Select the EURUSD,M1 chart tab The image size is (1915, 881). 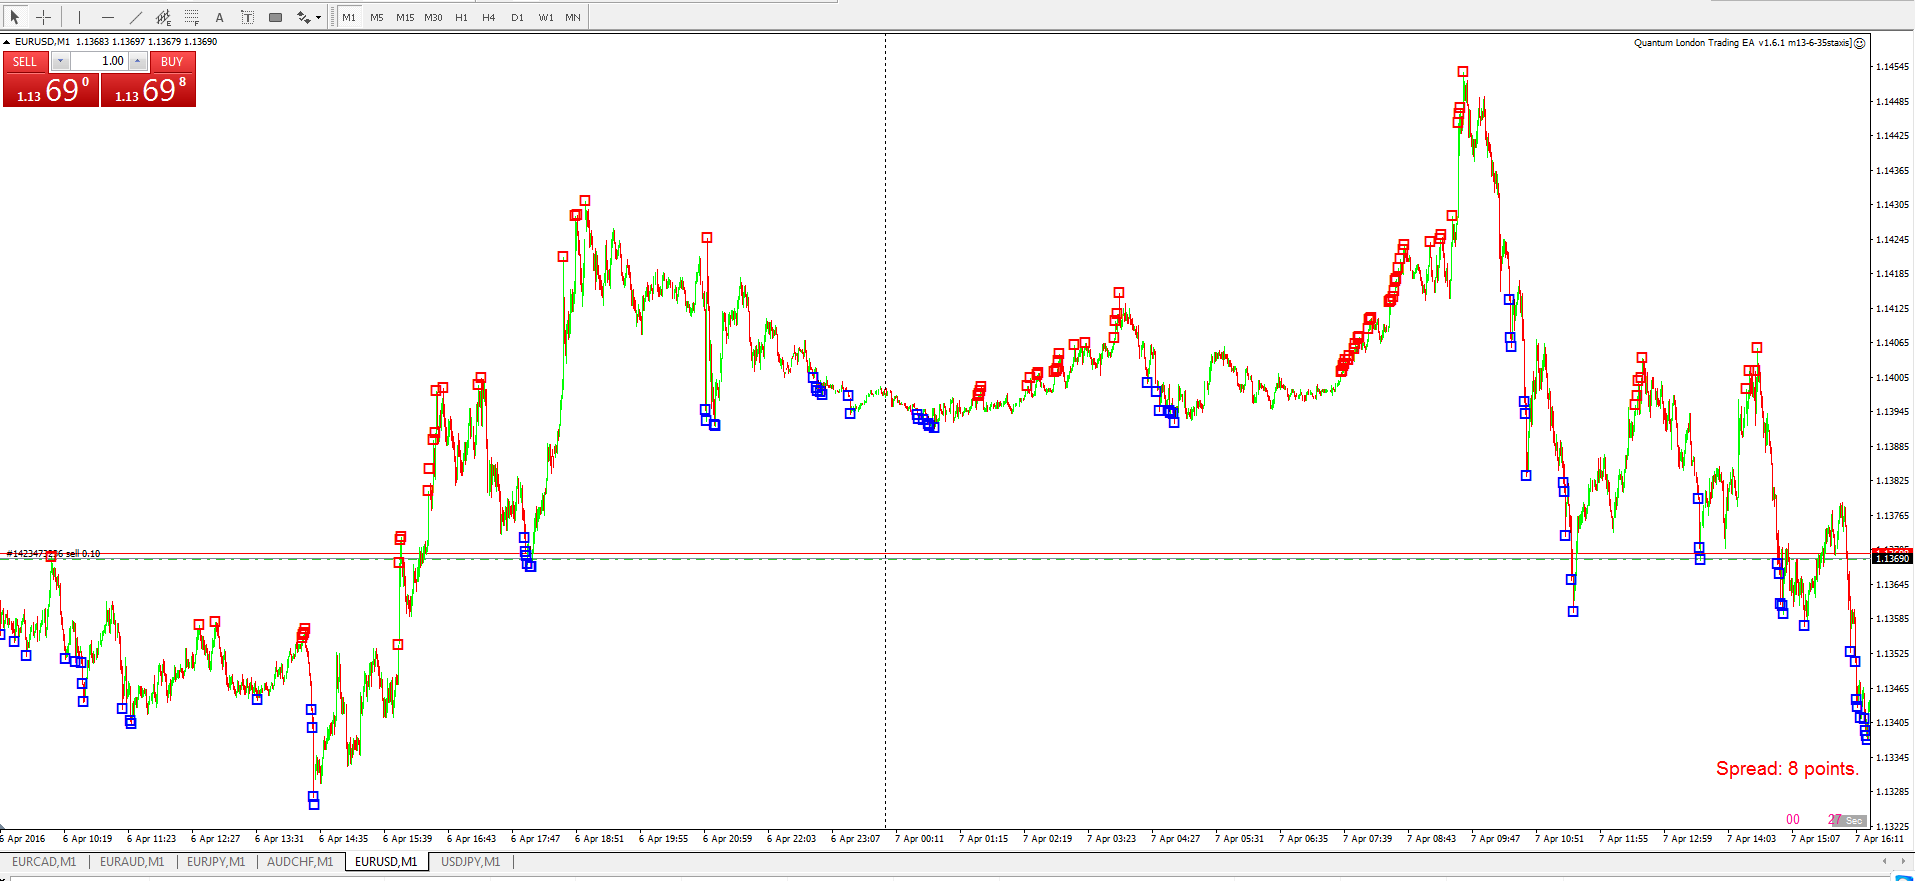tap(386, 862)
